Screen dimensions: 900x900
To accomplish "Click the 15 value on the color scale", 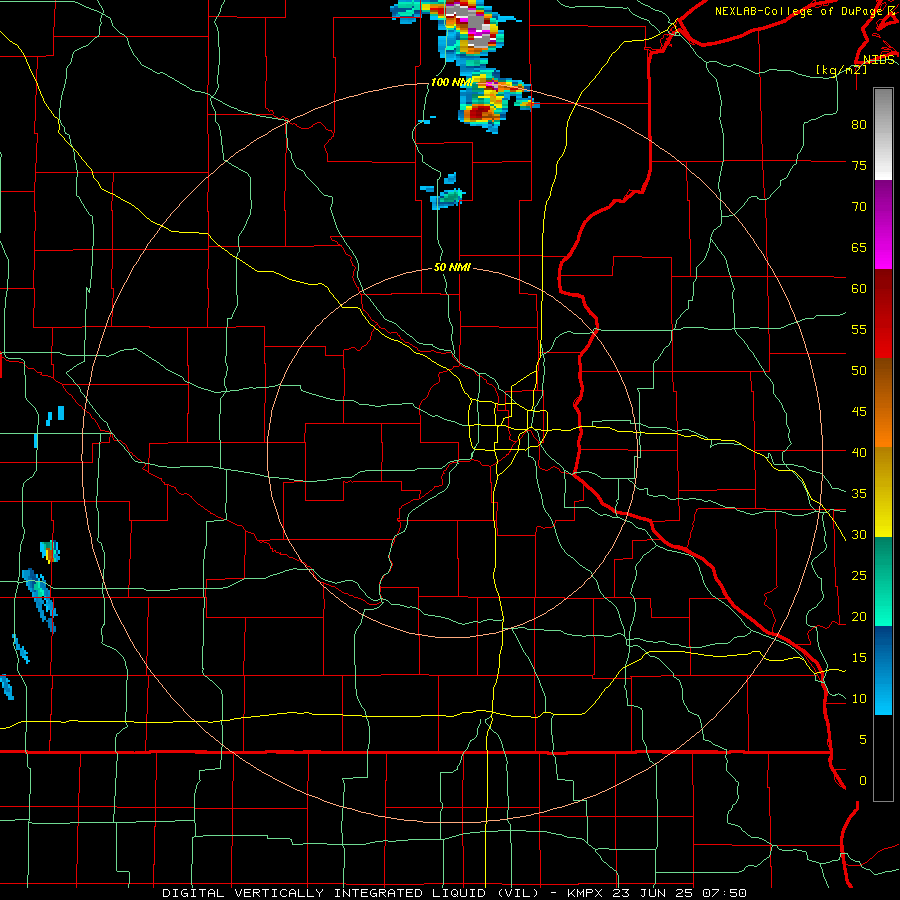I will pos(859,657).
